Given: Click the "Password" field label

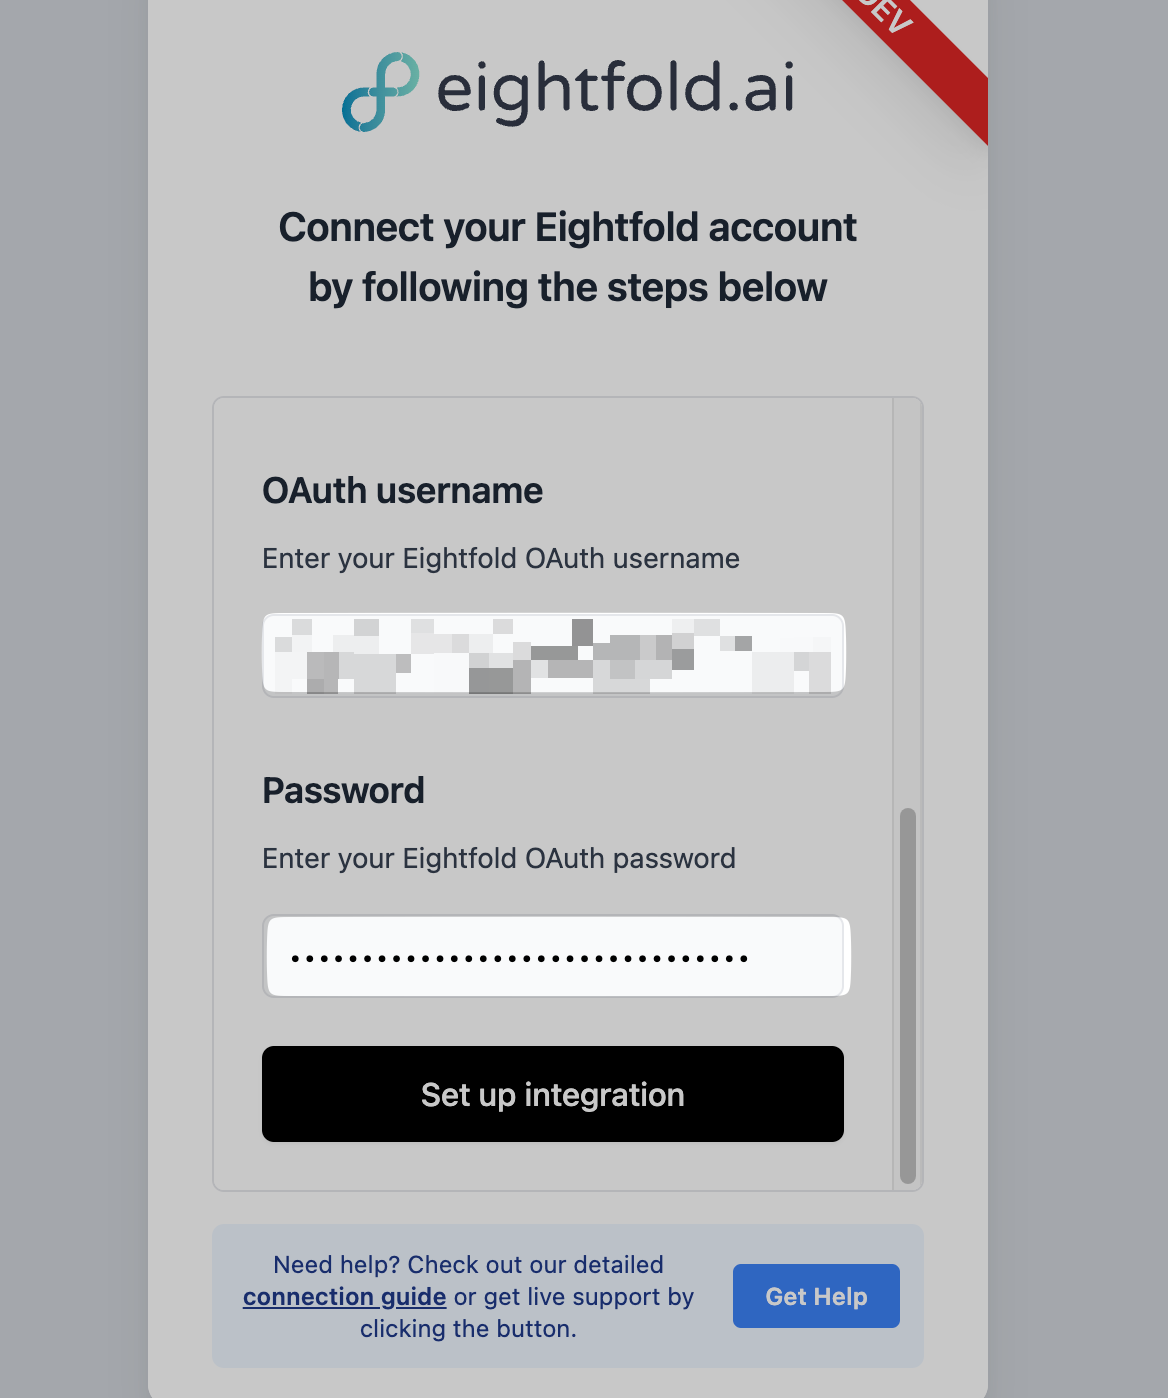Looking at the screenshot, I should (x=343, y=791).
